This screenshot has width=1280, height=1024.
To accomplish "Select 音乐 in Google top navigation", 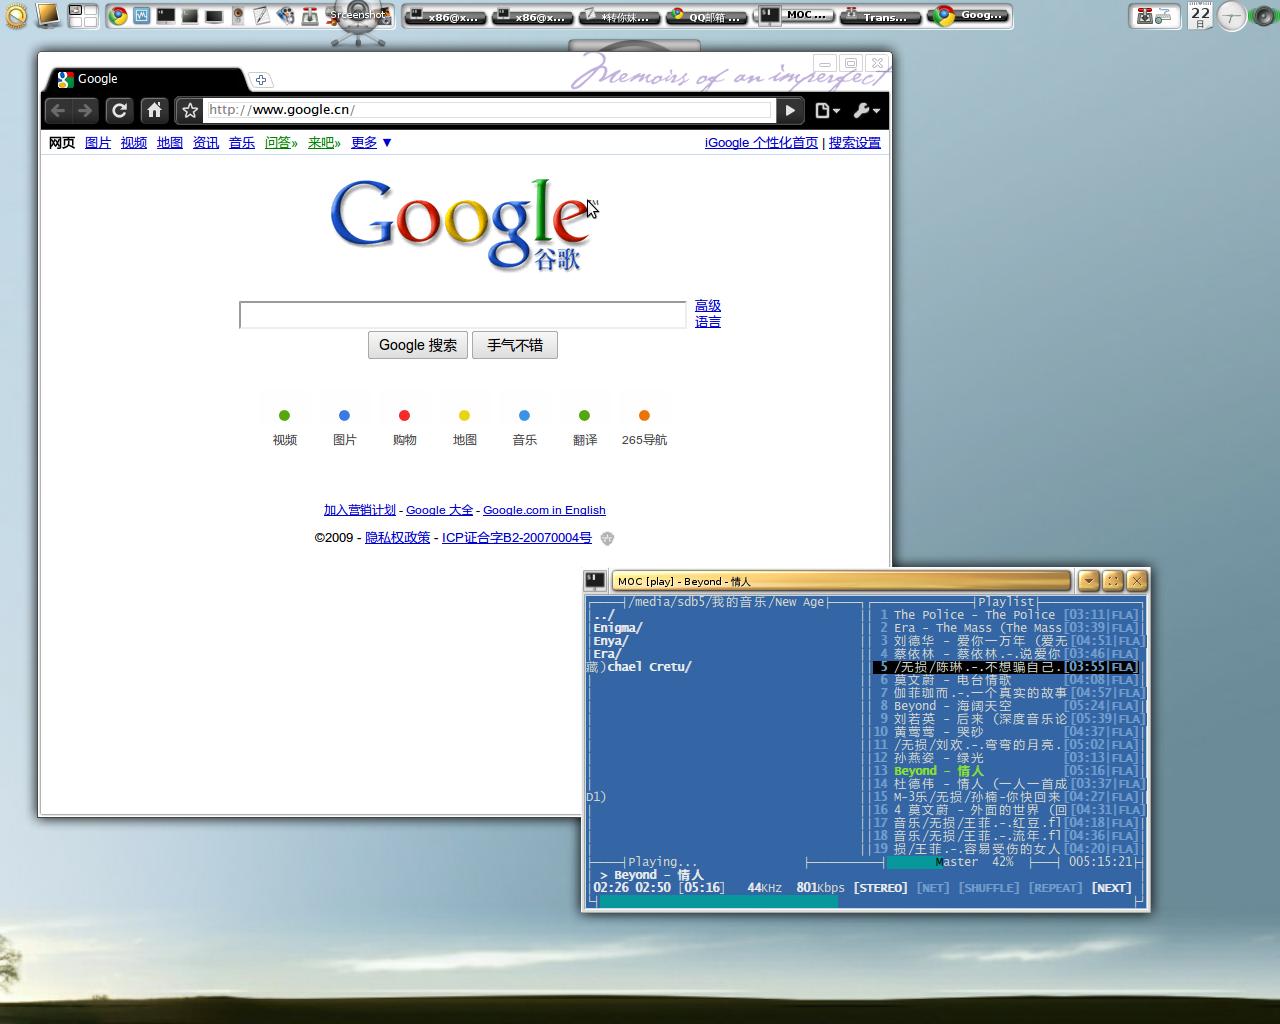I will pyautogui.click(x=242, y=143).
